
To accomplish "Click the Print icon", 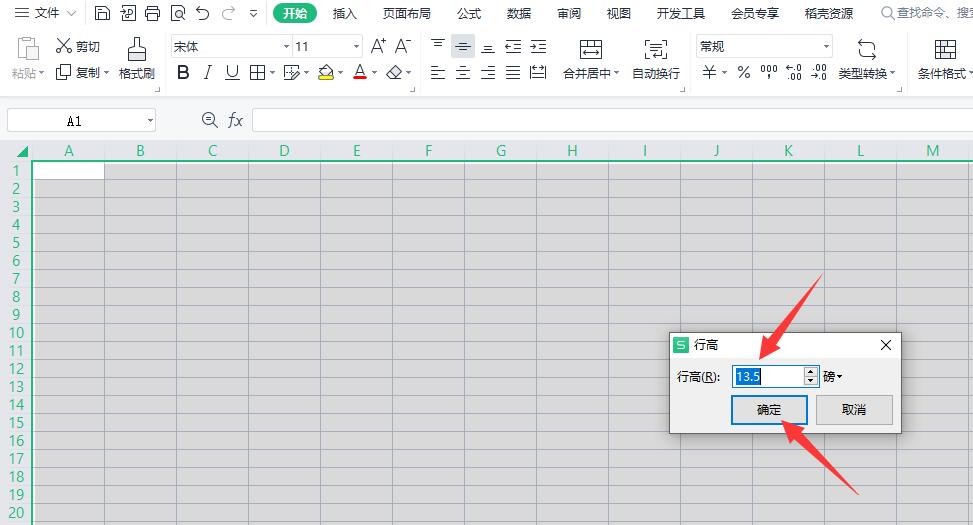I will click(x=153, y=13).
